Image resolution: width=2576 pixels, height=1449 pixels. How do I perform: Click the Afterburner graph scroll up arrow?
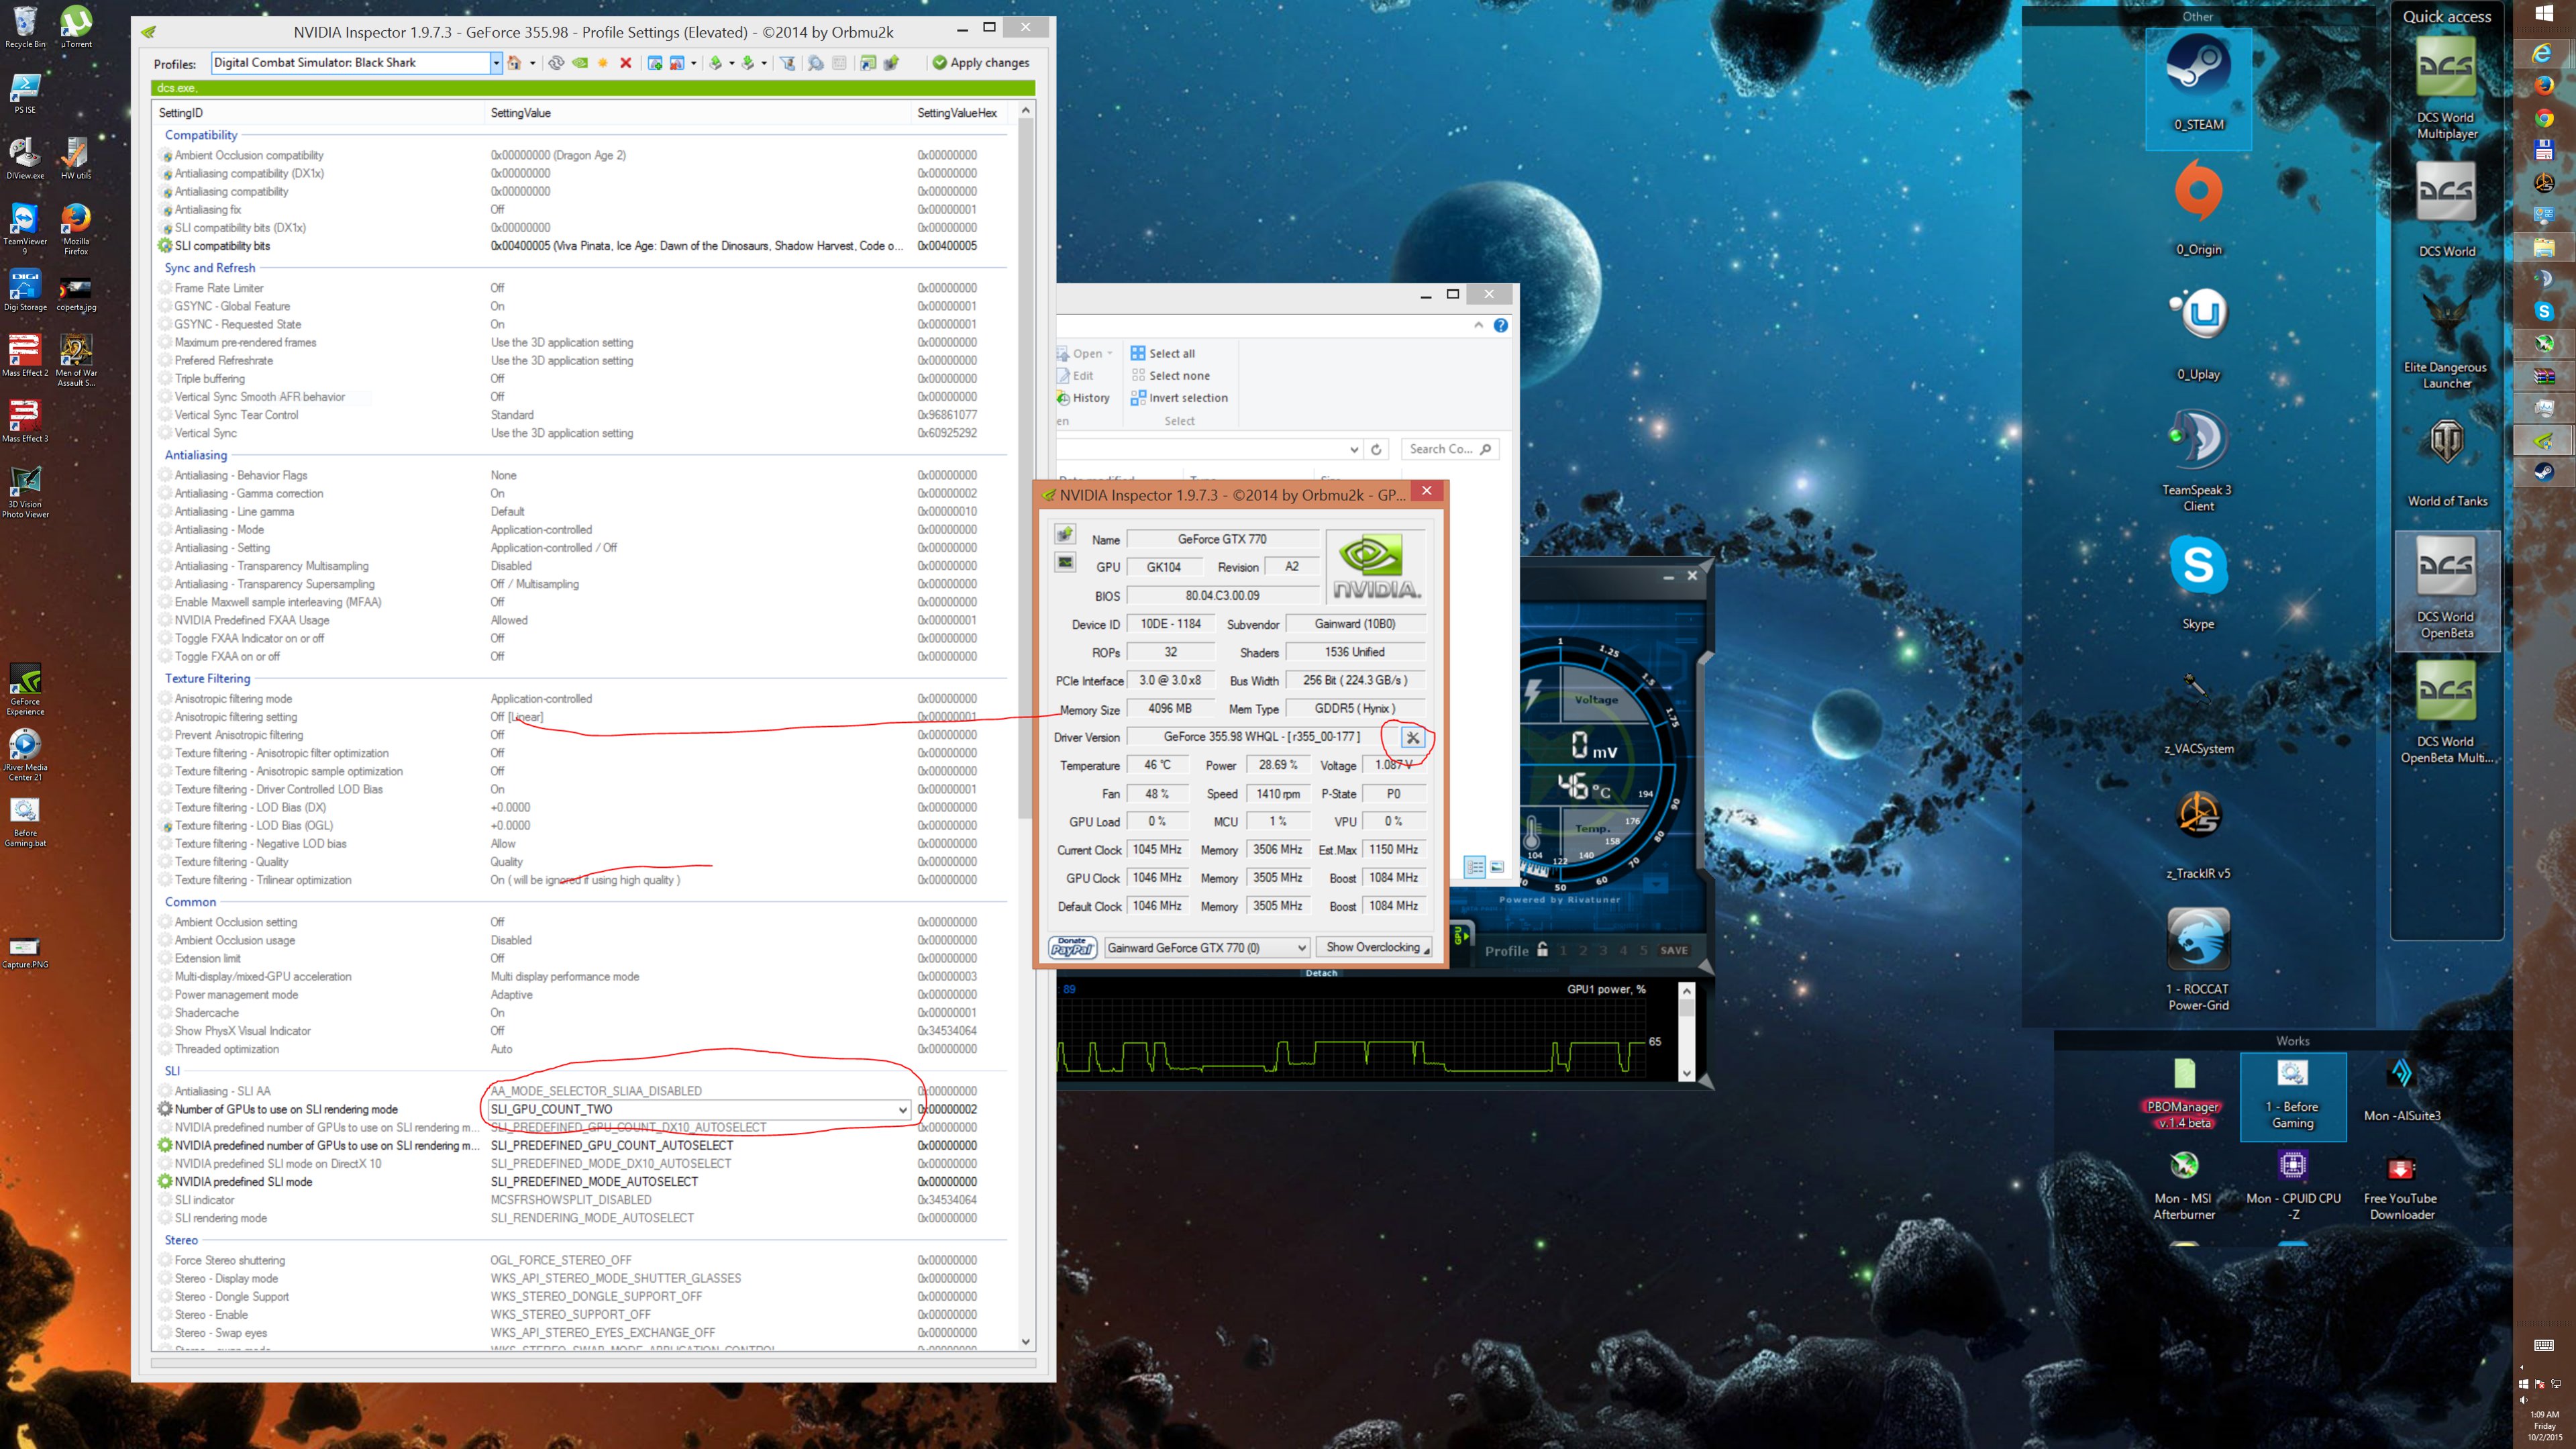pos(1687,992)
